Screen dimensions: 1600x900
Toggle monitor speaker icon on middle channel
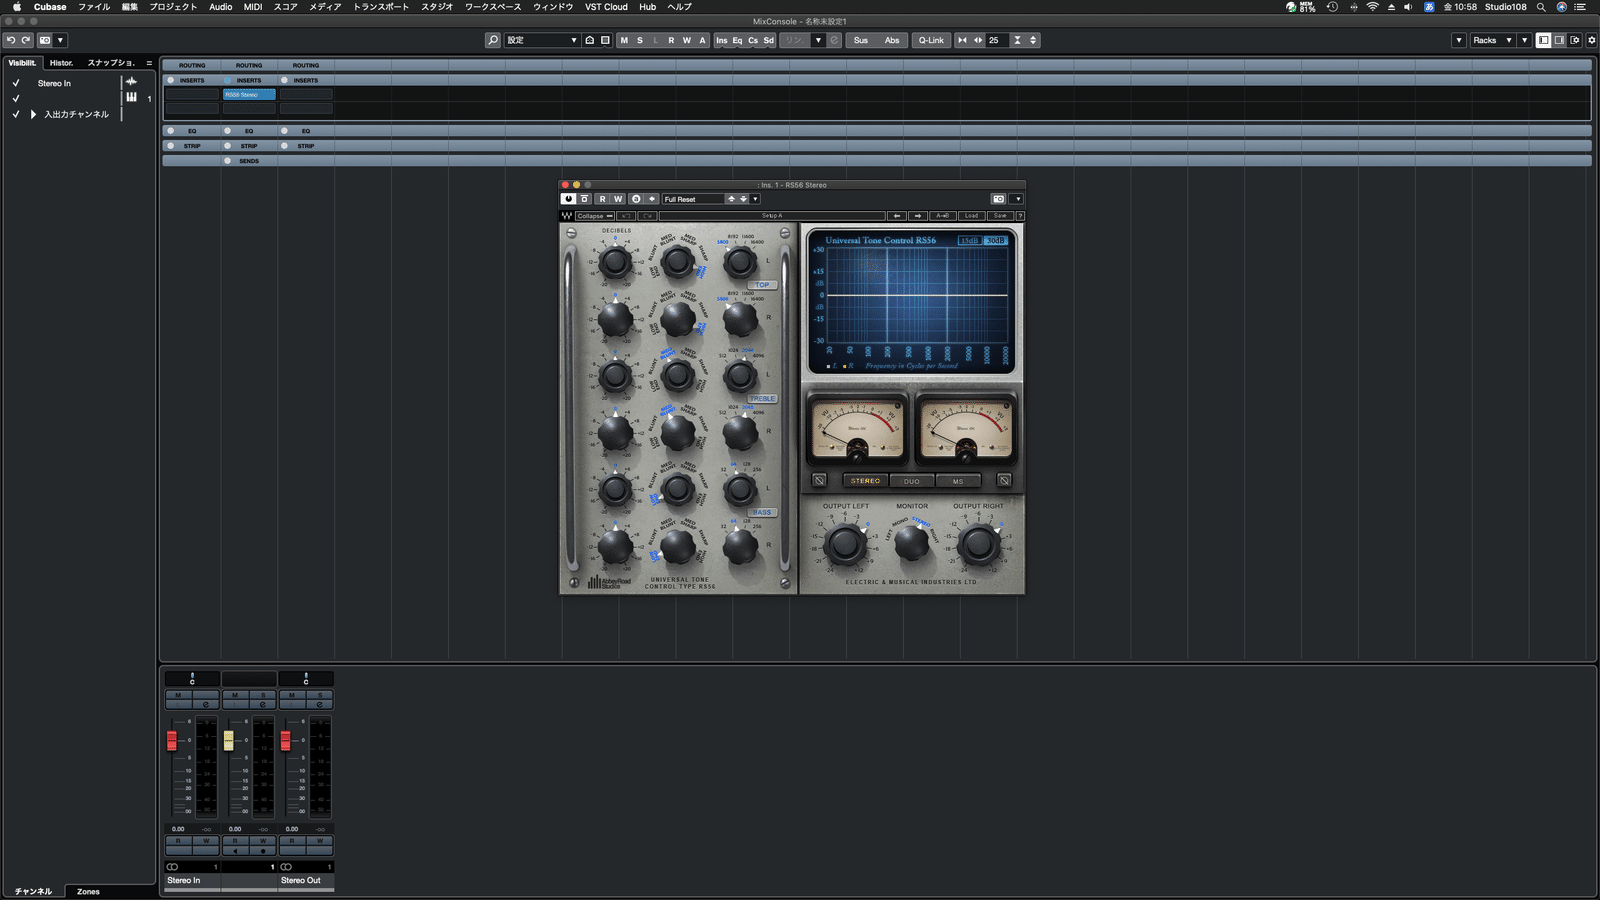(235, 851)
